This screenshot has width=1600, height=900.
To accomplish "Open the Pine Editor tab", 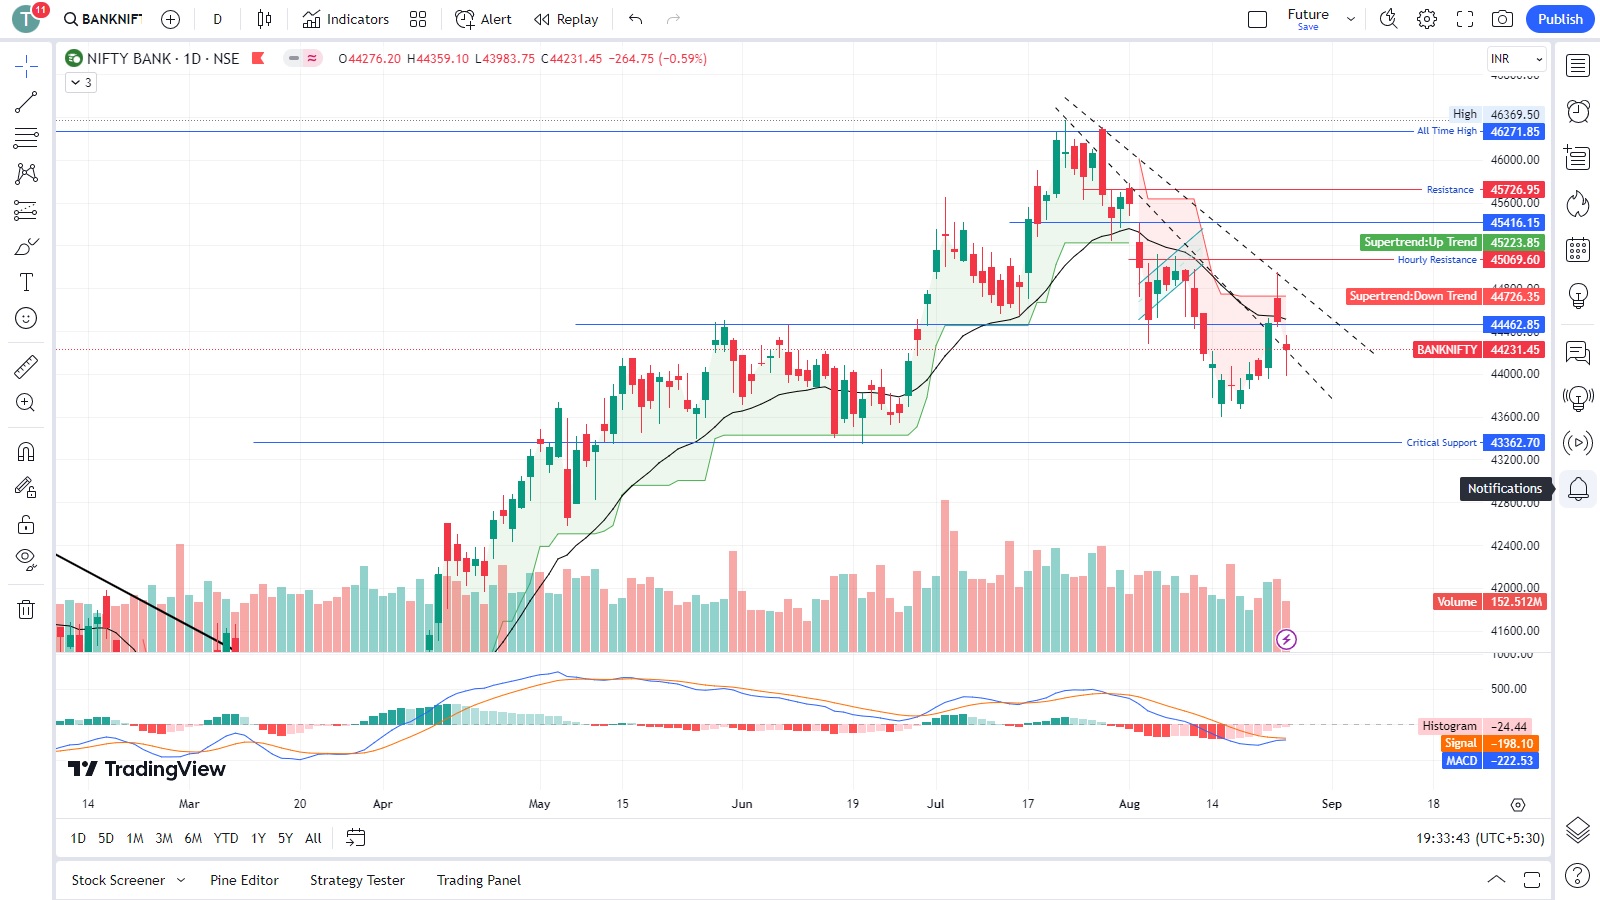I will (x=244, y=880).
